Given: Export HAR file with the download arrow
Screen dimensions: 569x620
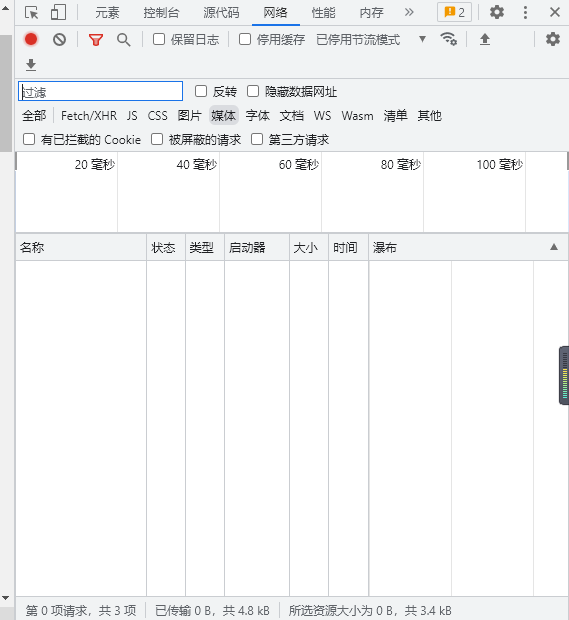Looking at the screenshot, I should [31, 65].
